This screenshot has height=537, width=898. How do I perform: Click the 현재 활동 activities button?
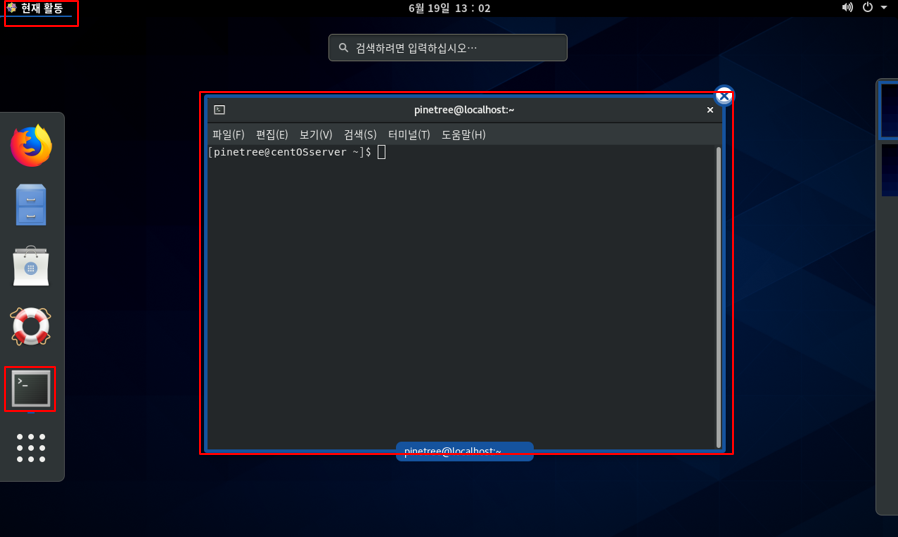(36, 8)
